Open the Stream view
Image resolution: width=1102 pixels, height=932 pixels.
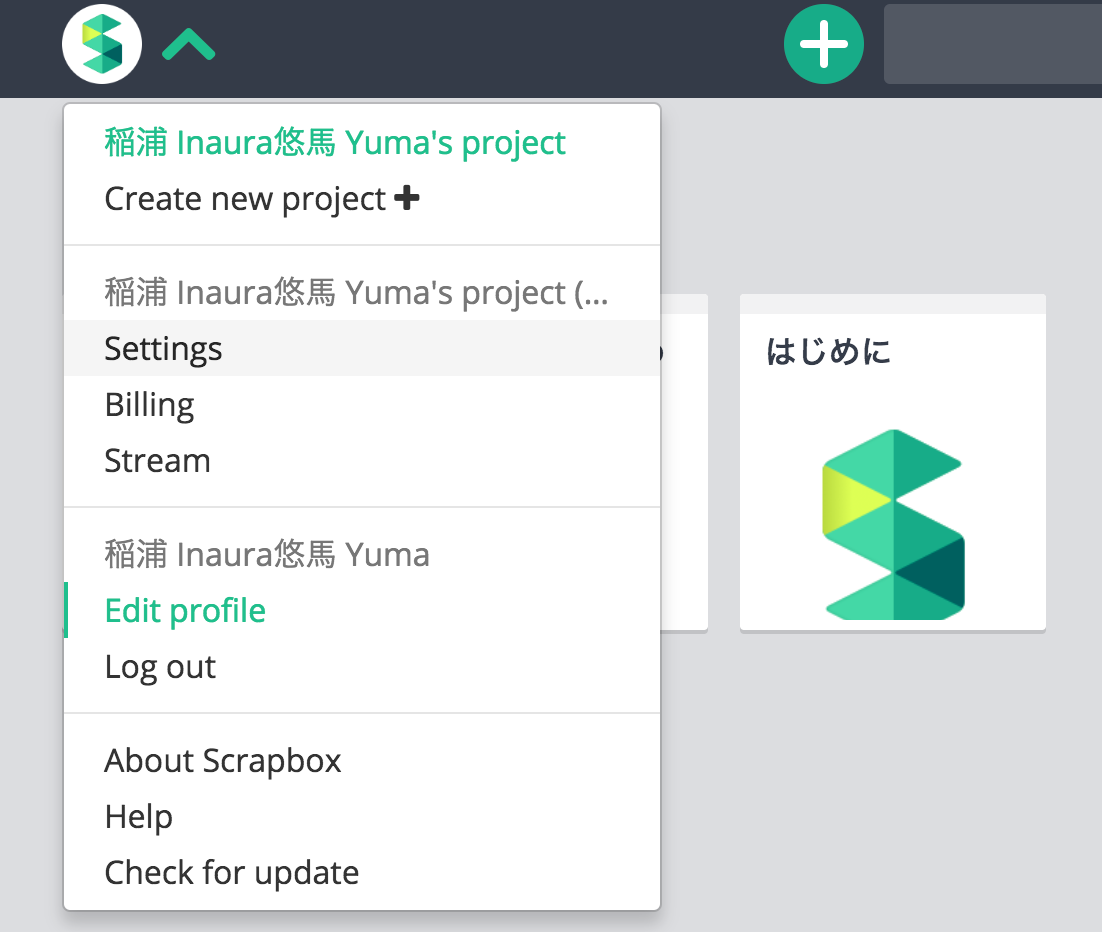pos(362,460)
